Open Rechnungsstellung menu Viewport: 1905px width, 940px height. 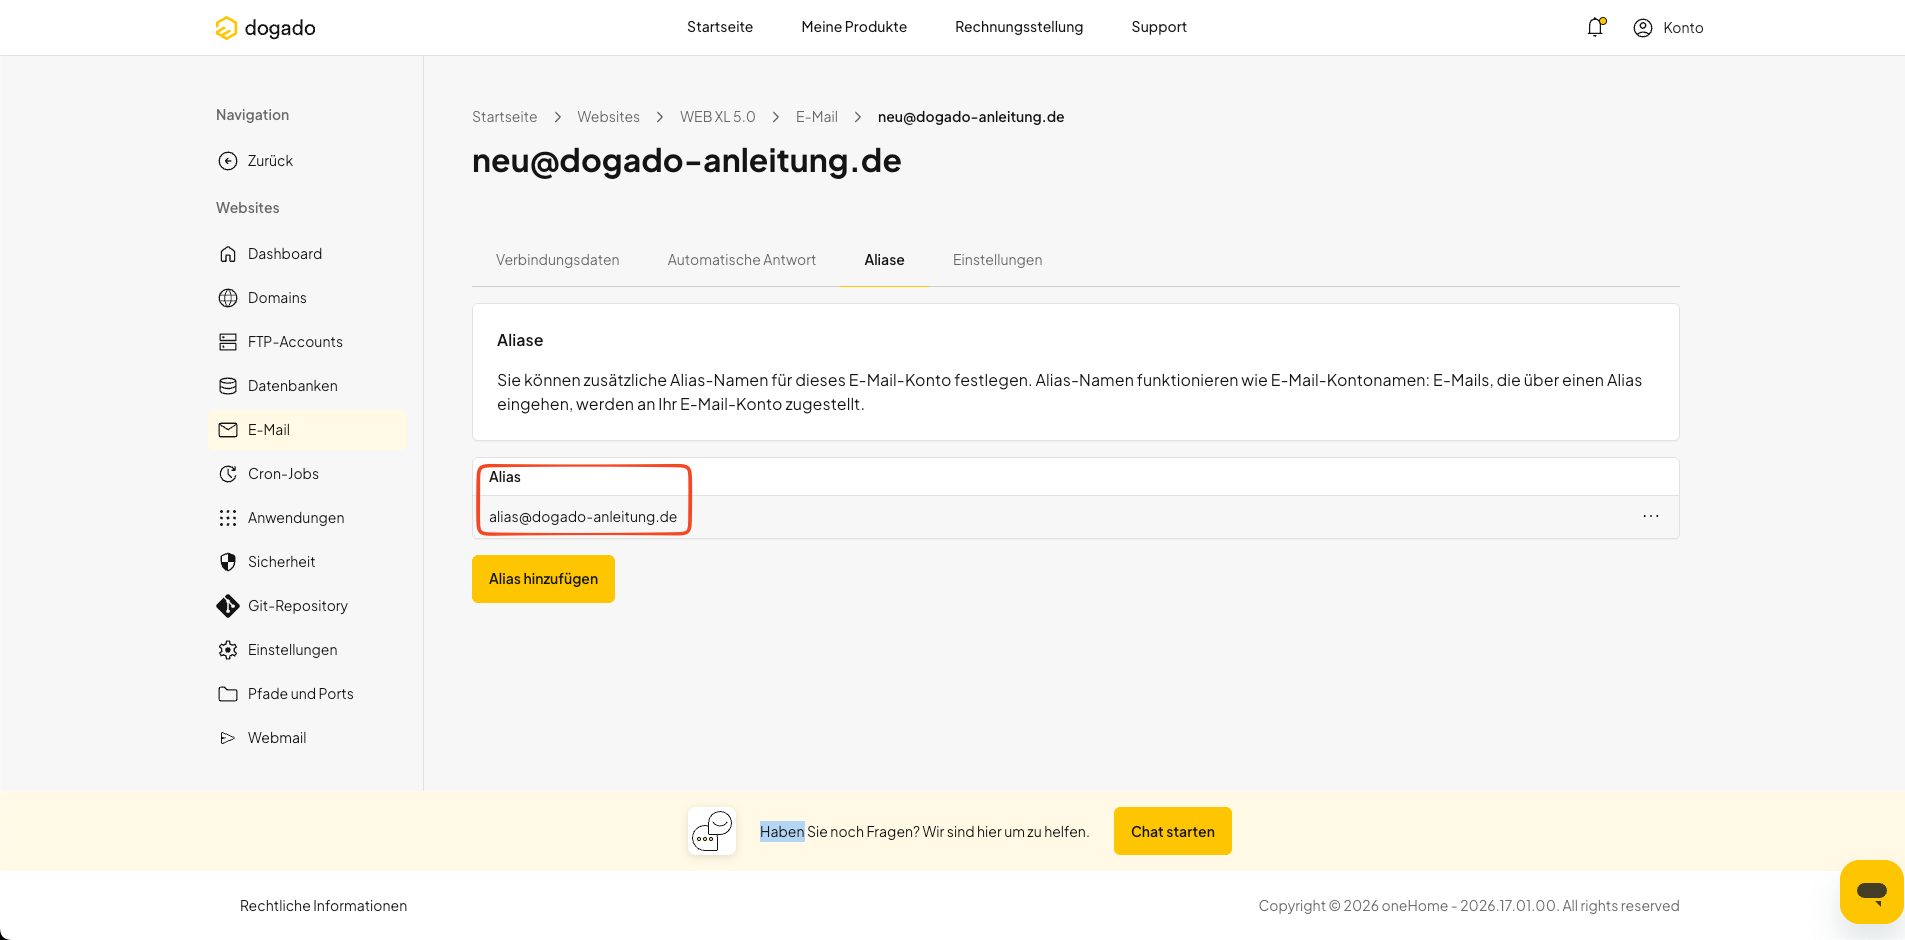pos(1019,27)
